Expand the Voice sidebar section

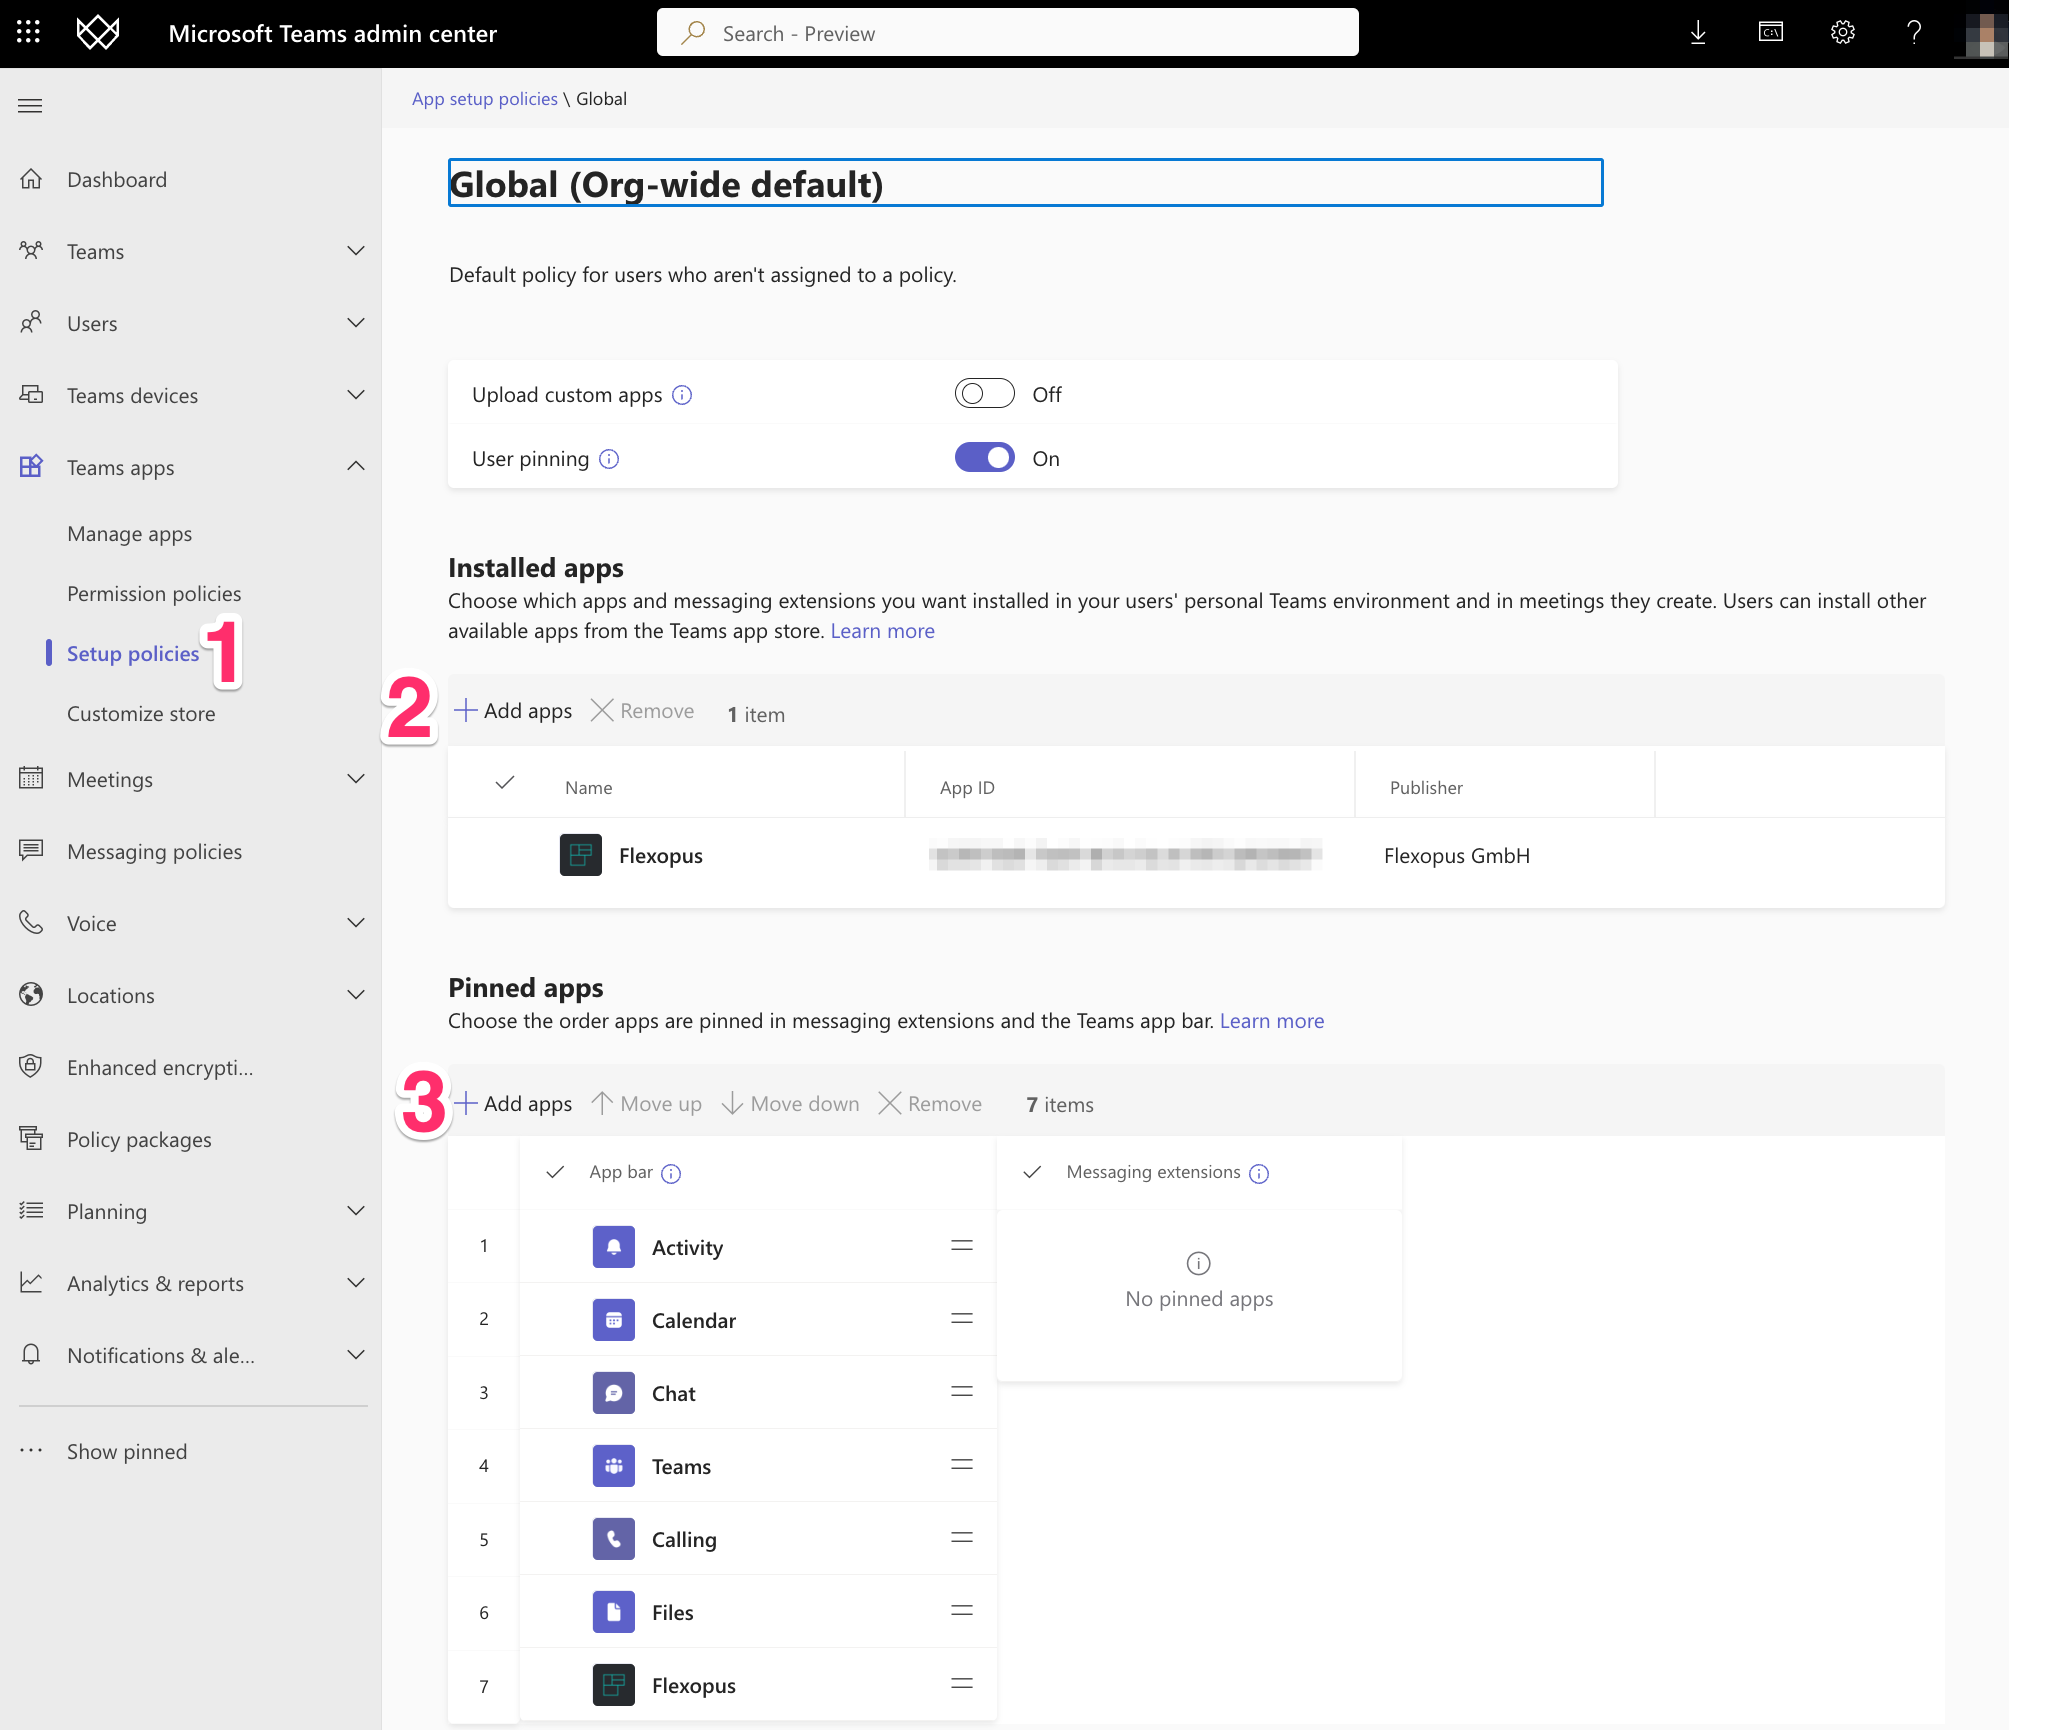coord(356,923)
